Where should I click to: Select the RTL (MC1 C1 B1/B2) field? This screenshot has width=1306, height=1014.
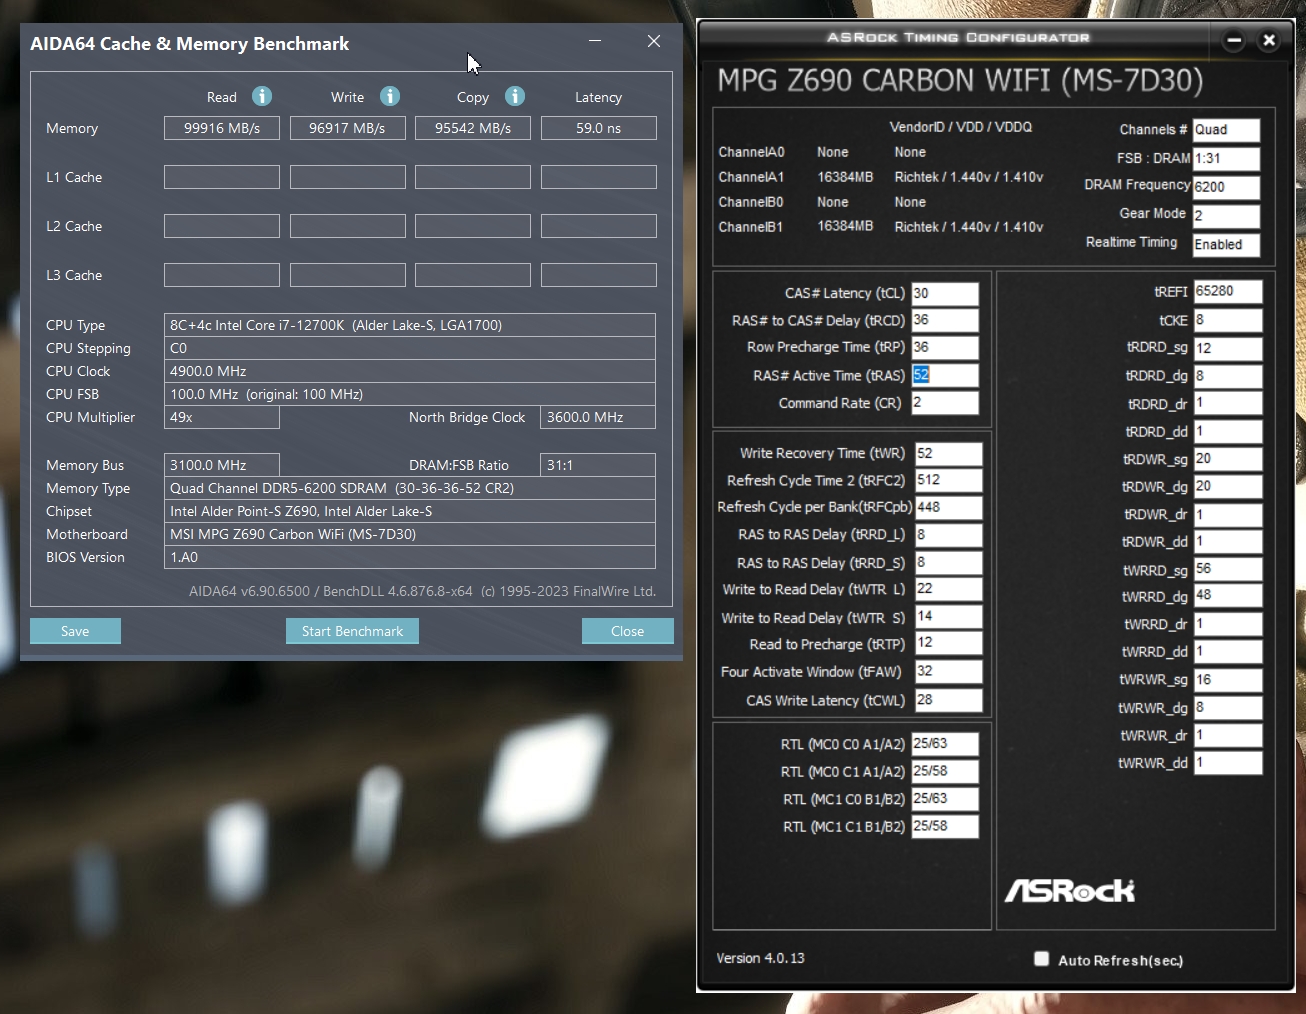(x=944, y=826)
